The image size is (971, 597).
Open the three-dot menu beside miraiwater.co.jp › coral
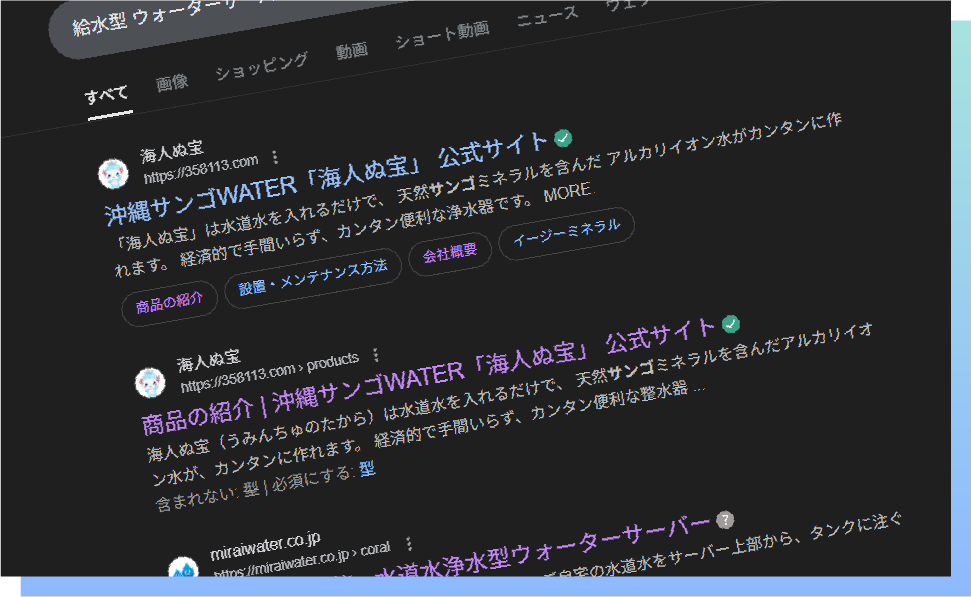[x=408, y=544]
